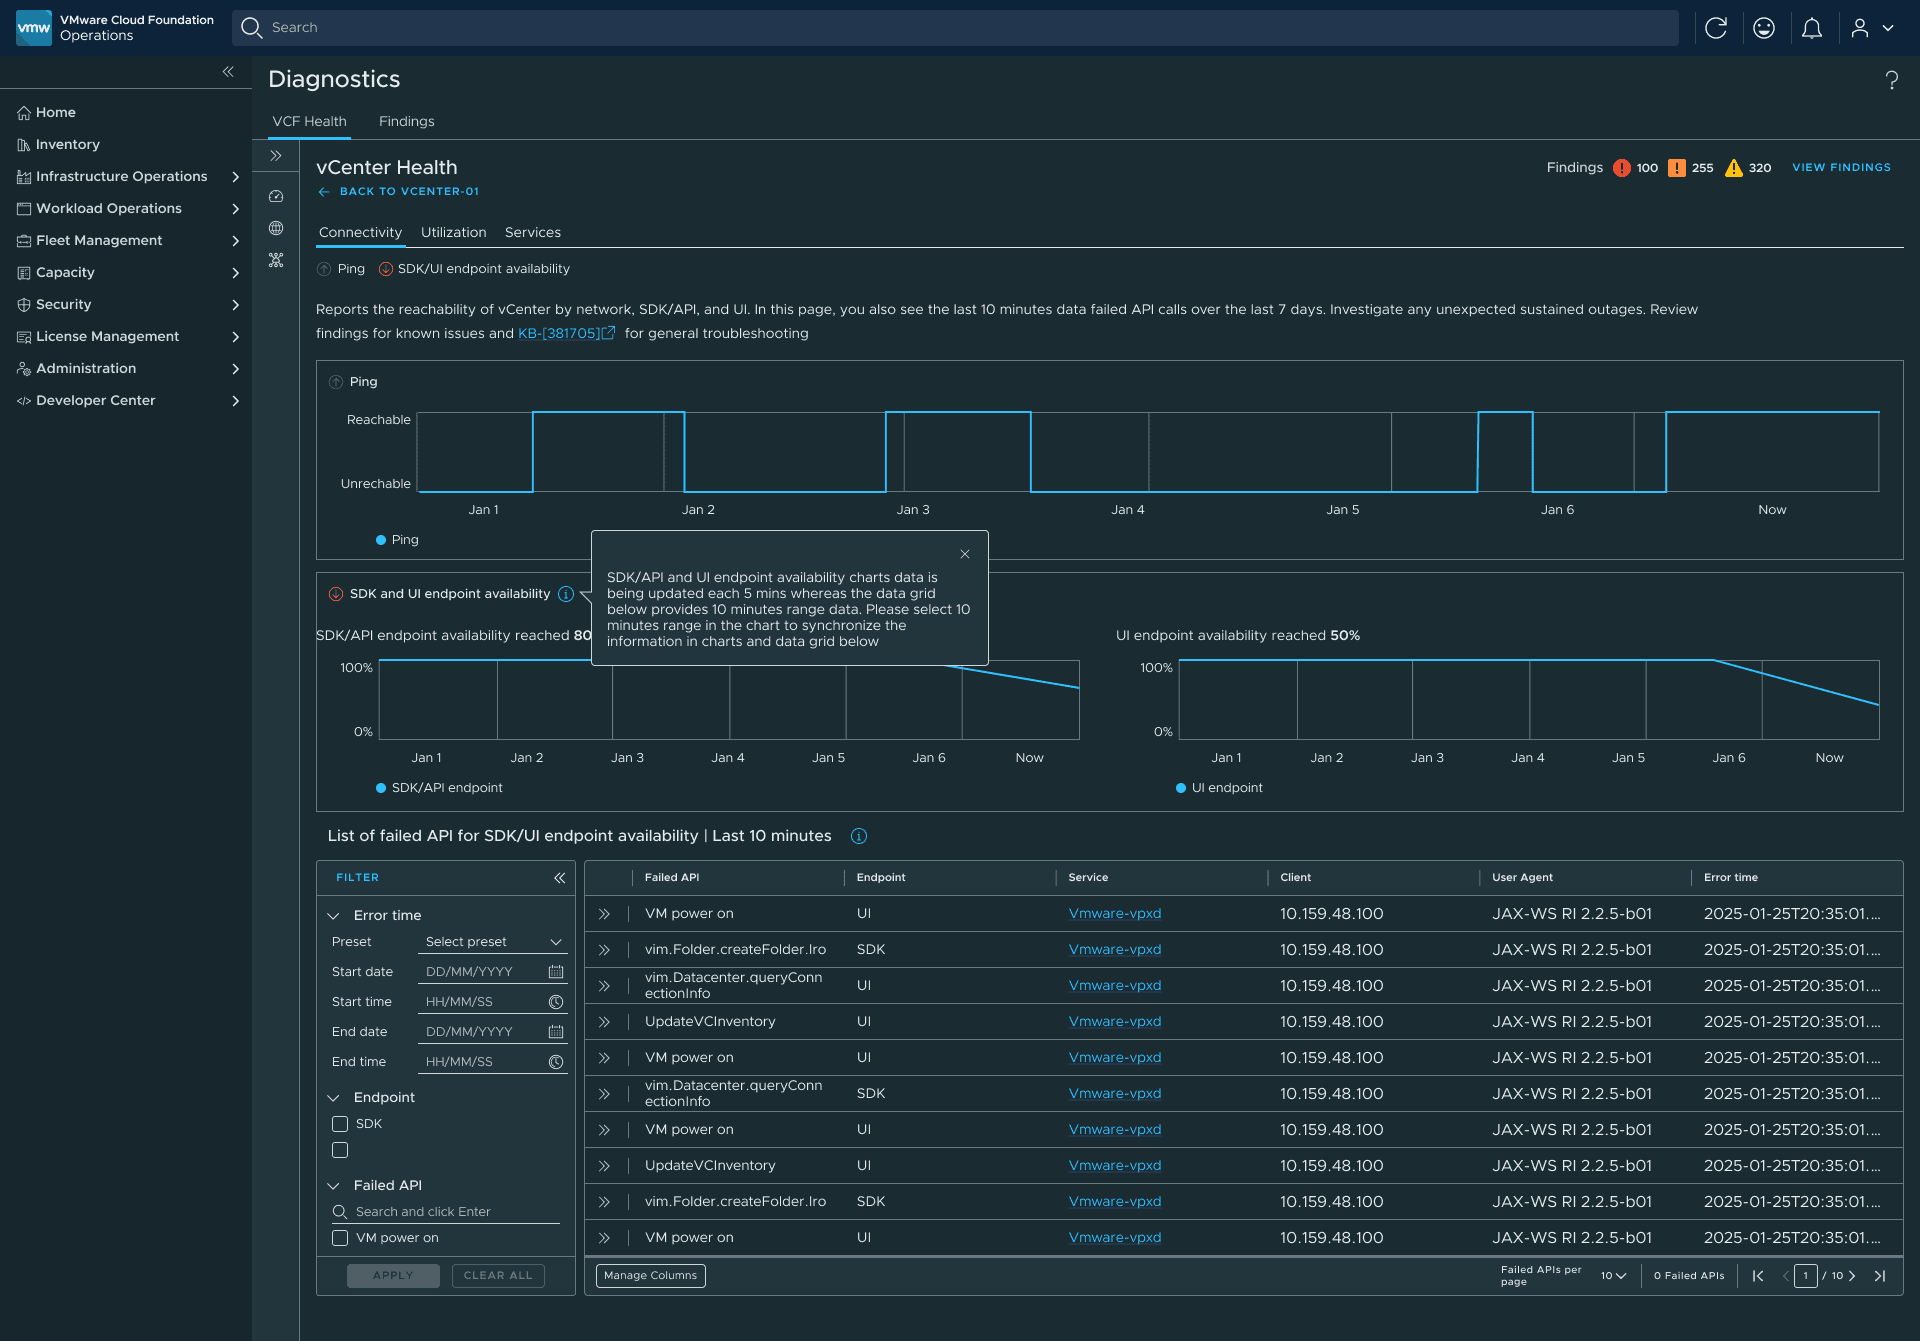Click the Start time input field

(x=494, y=1002)
